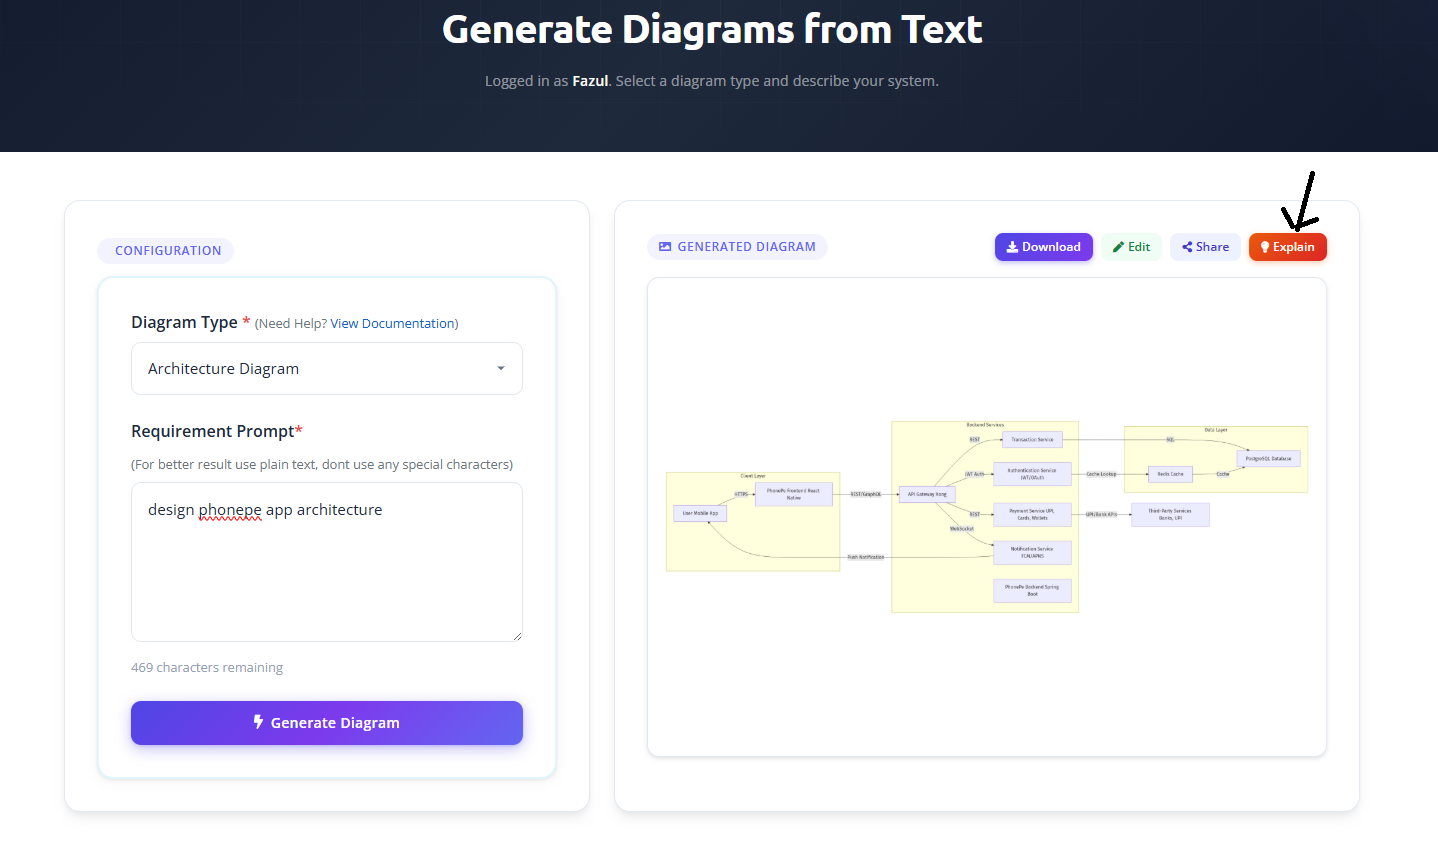This screenshot has width=1438, height=866.
Task: Click the User Mobile App diagram node
Action: coord(700,513)
